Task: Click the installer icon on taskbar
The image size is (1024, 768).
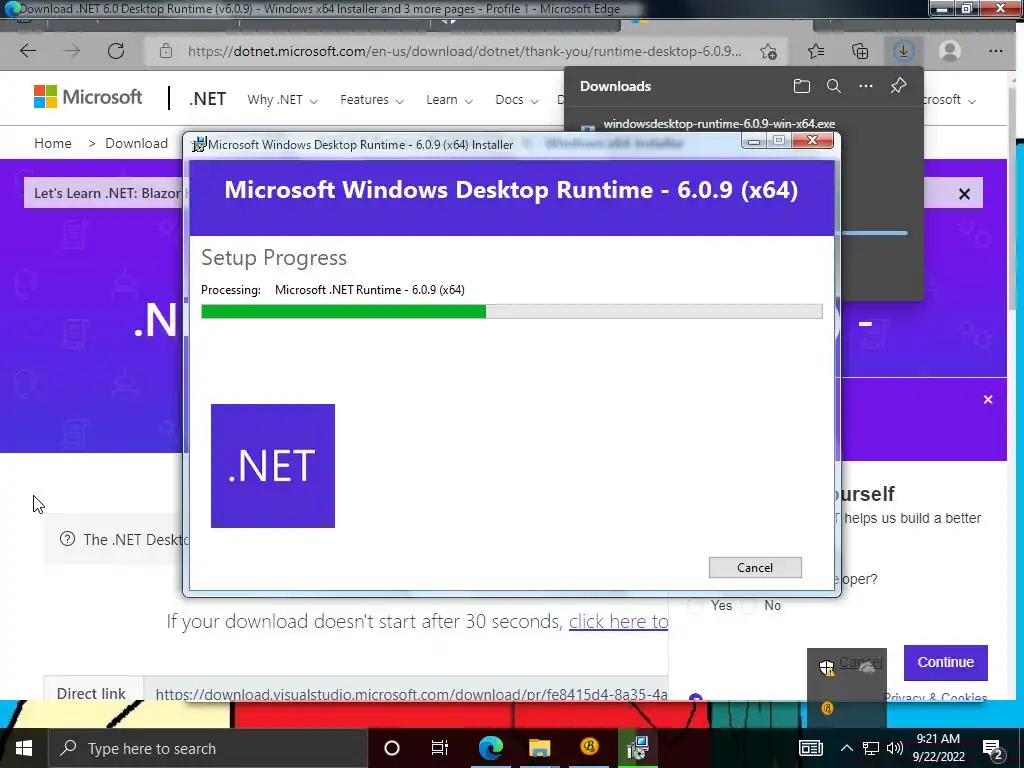Action: [637, 748]
